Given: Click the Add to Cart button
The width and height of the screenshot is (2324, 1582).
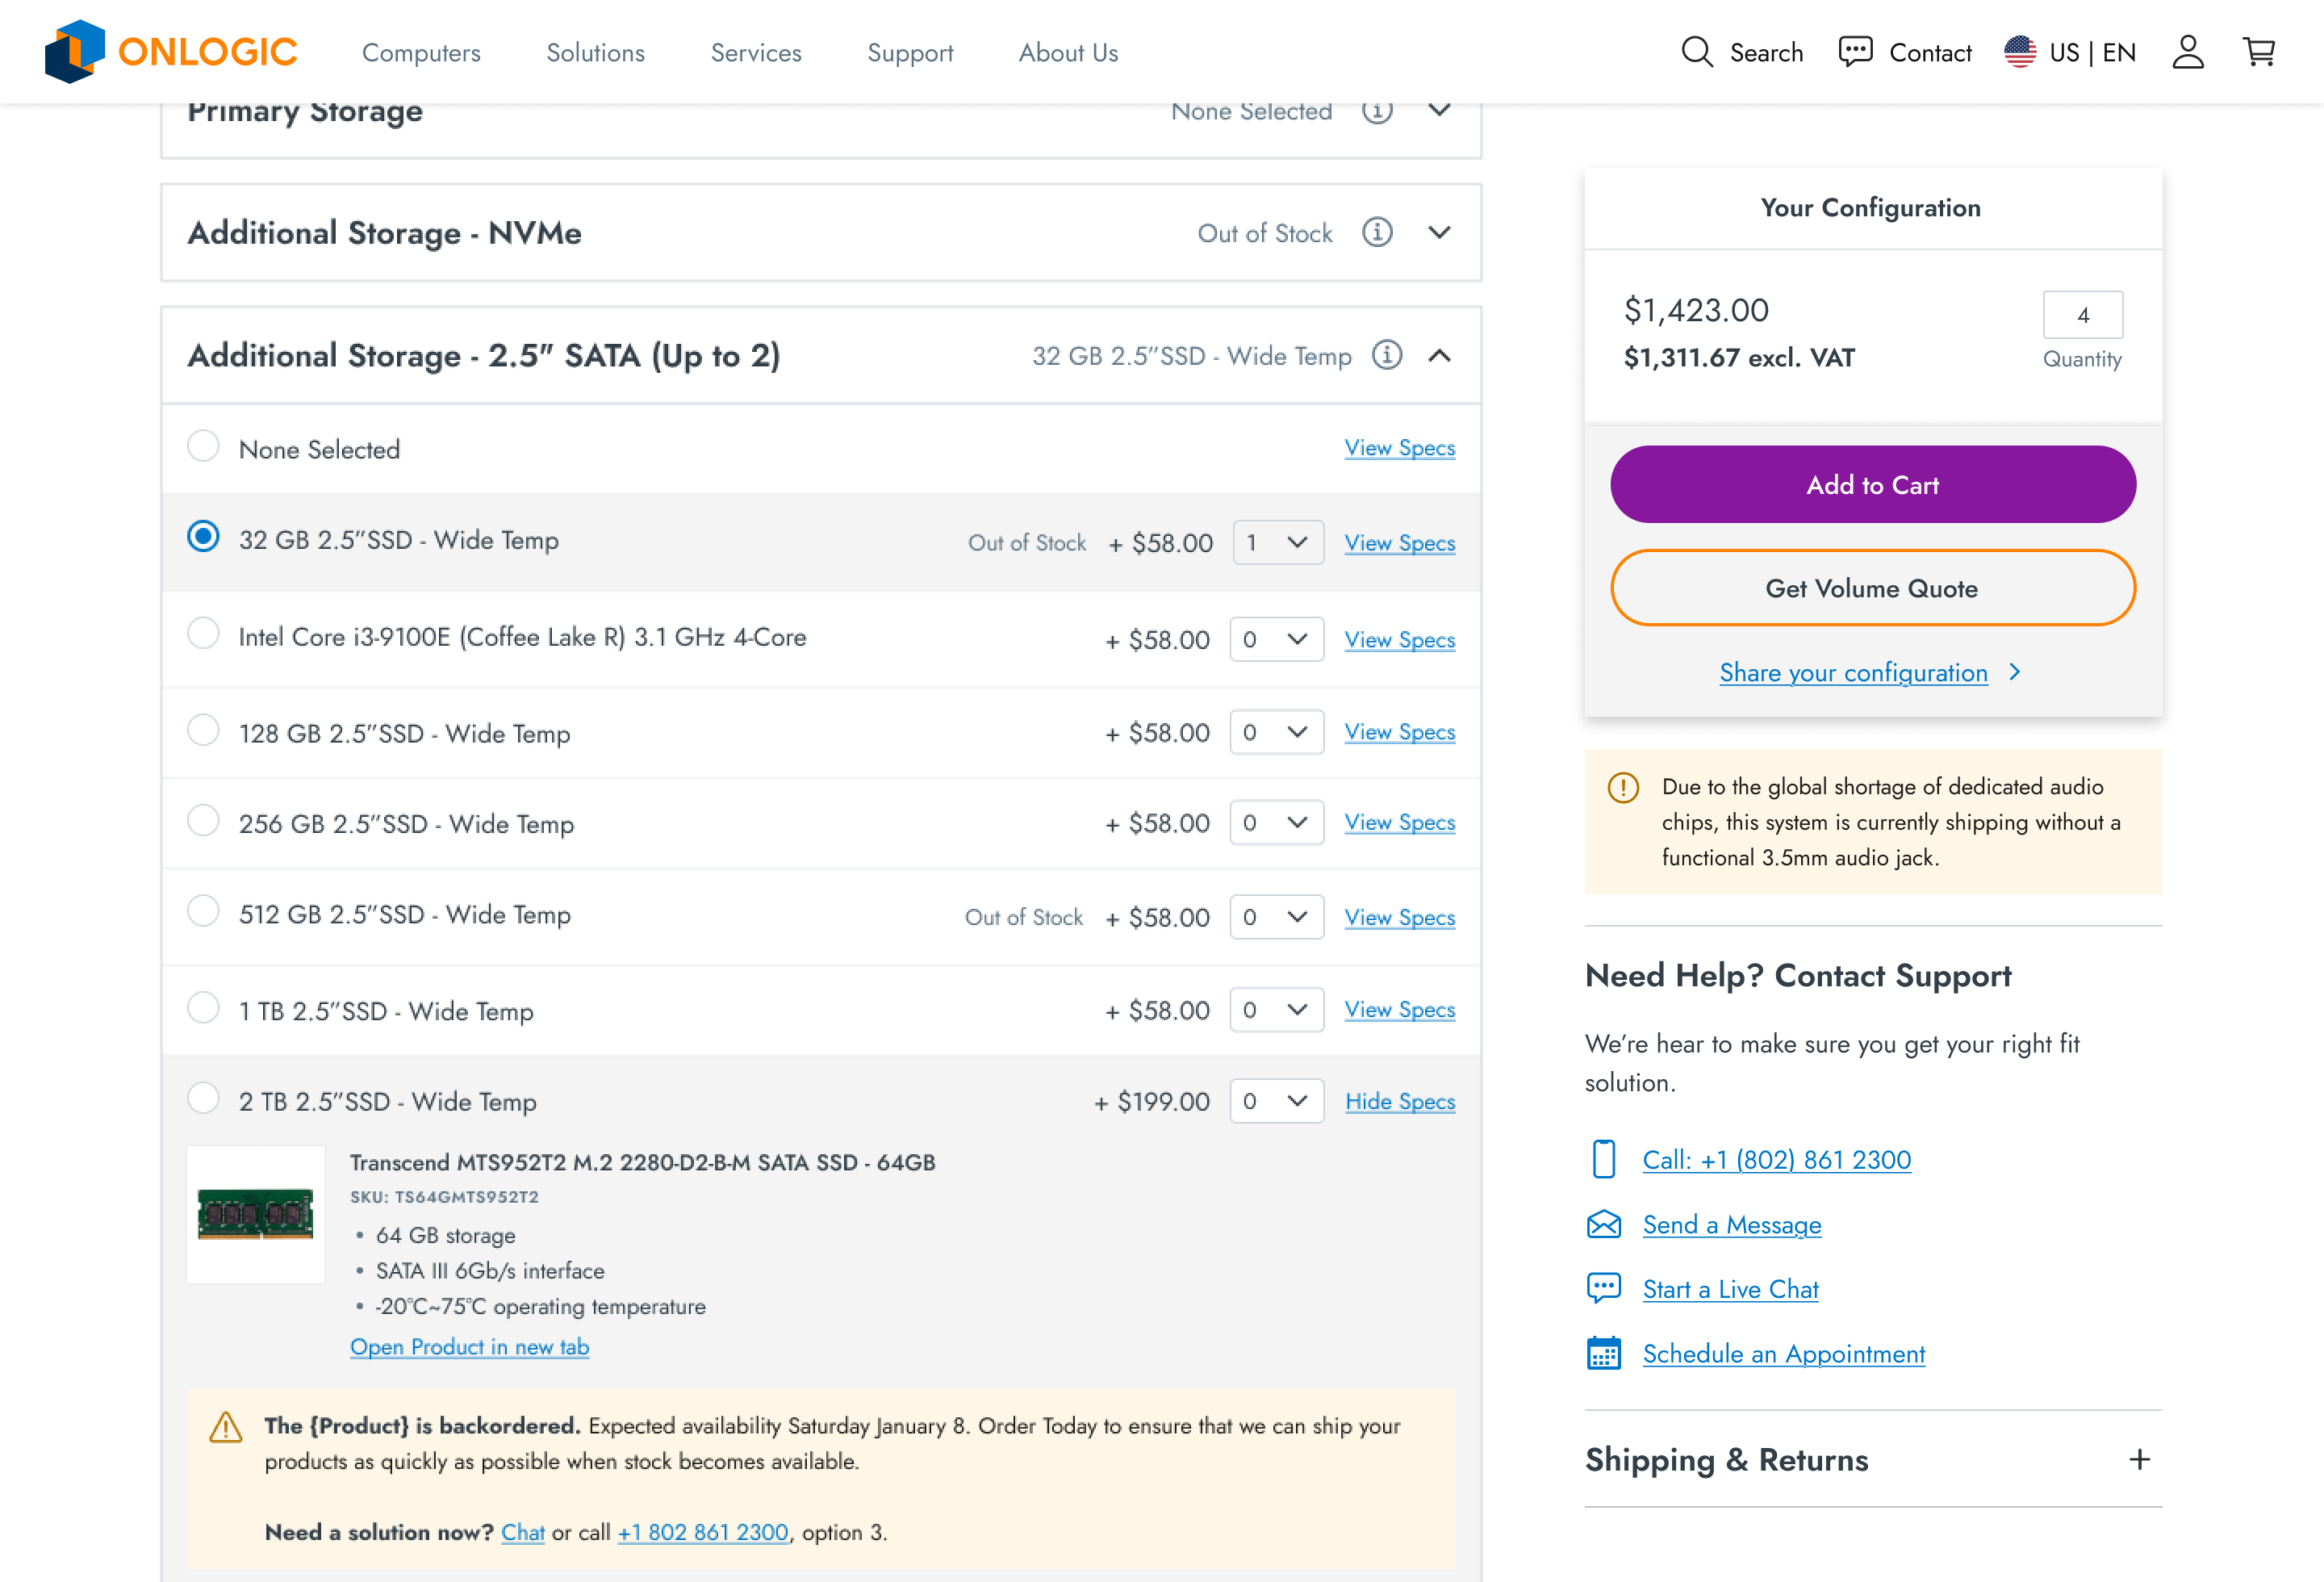Looking at the screenshot, I should pos(1873,485).
